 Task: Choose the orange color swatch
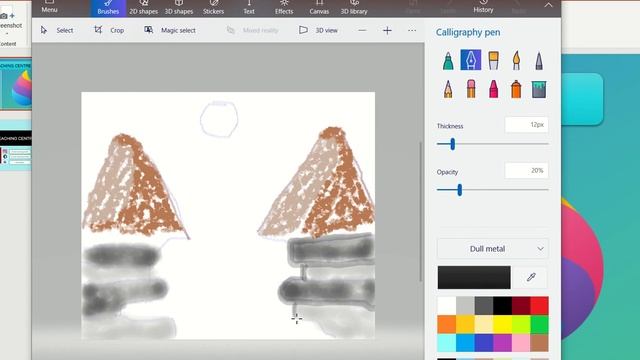coord(447,324)
